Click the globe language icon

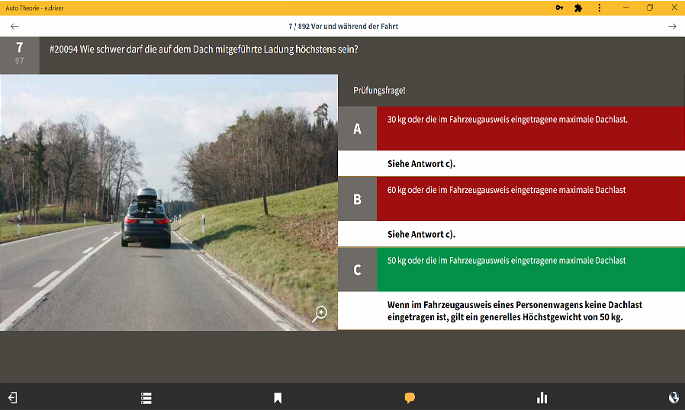(674, 398)
